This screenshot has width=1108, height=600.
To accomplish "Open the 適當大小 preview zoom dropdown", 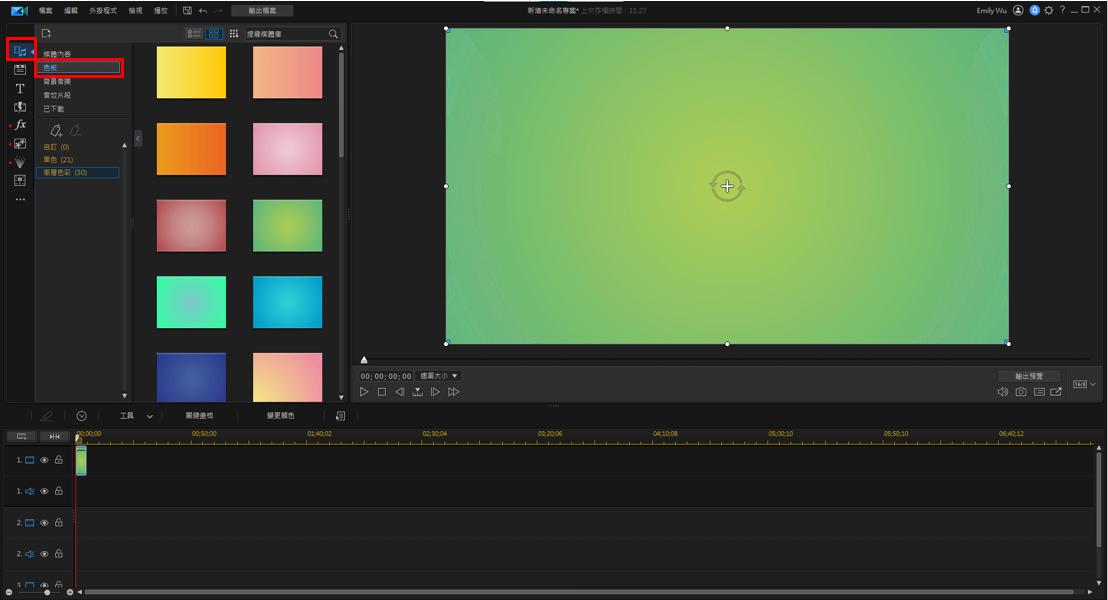I will (x=439, y=376).
